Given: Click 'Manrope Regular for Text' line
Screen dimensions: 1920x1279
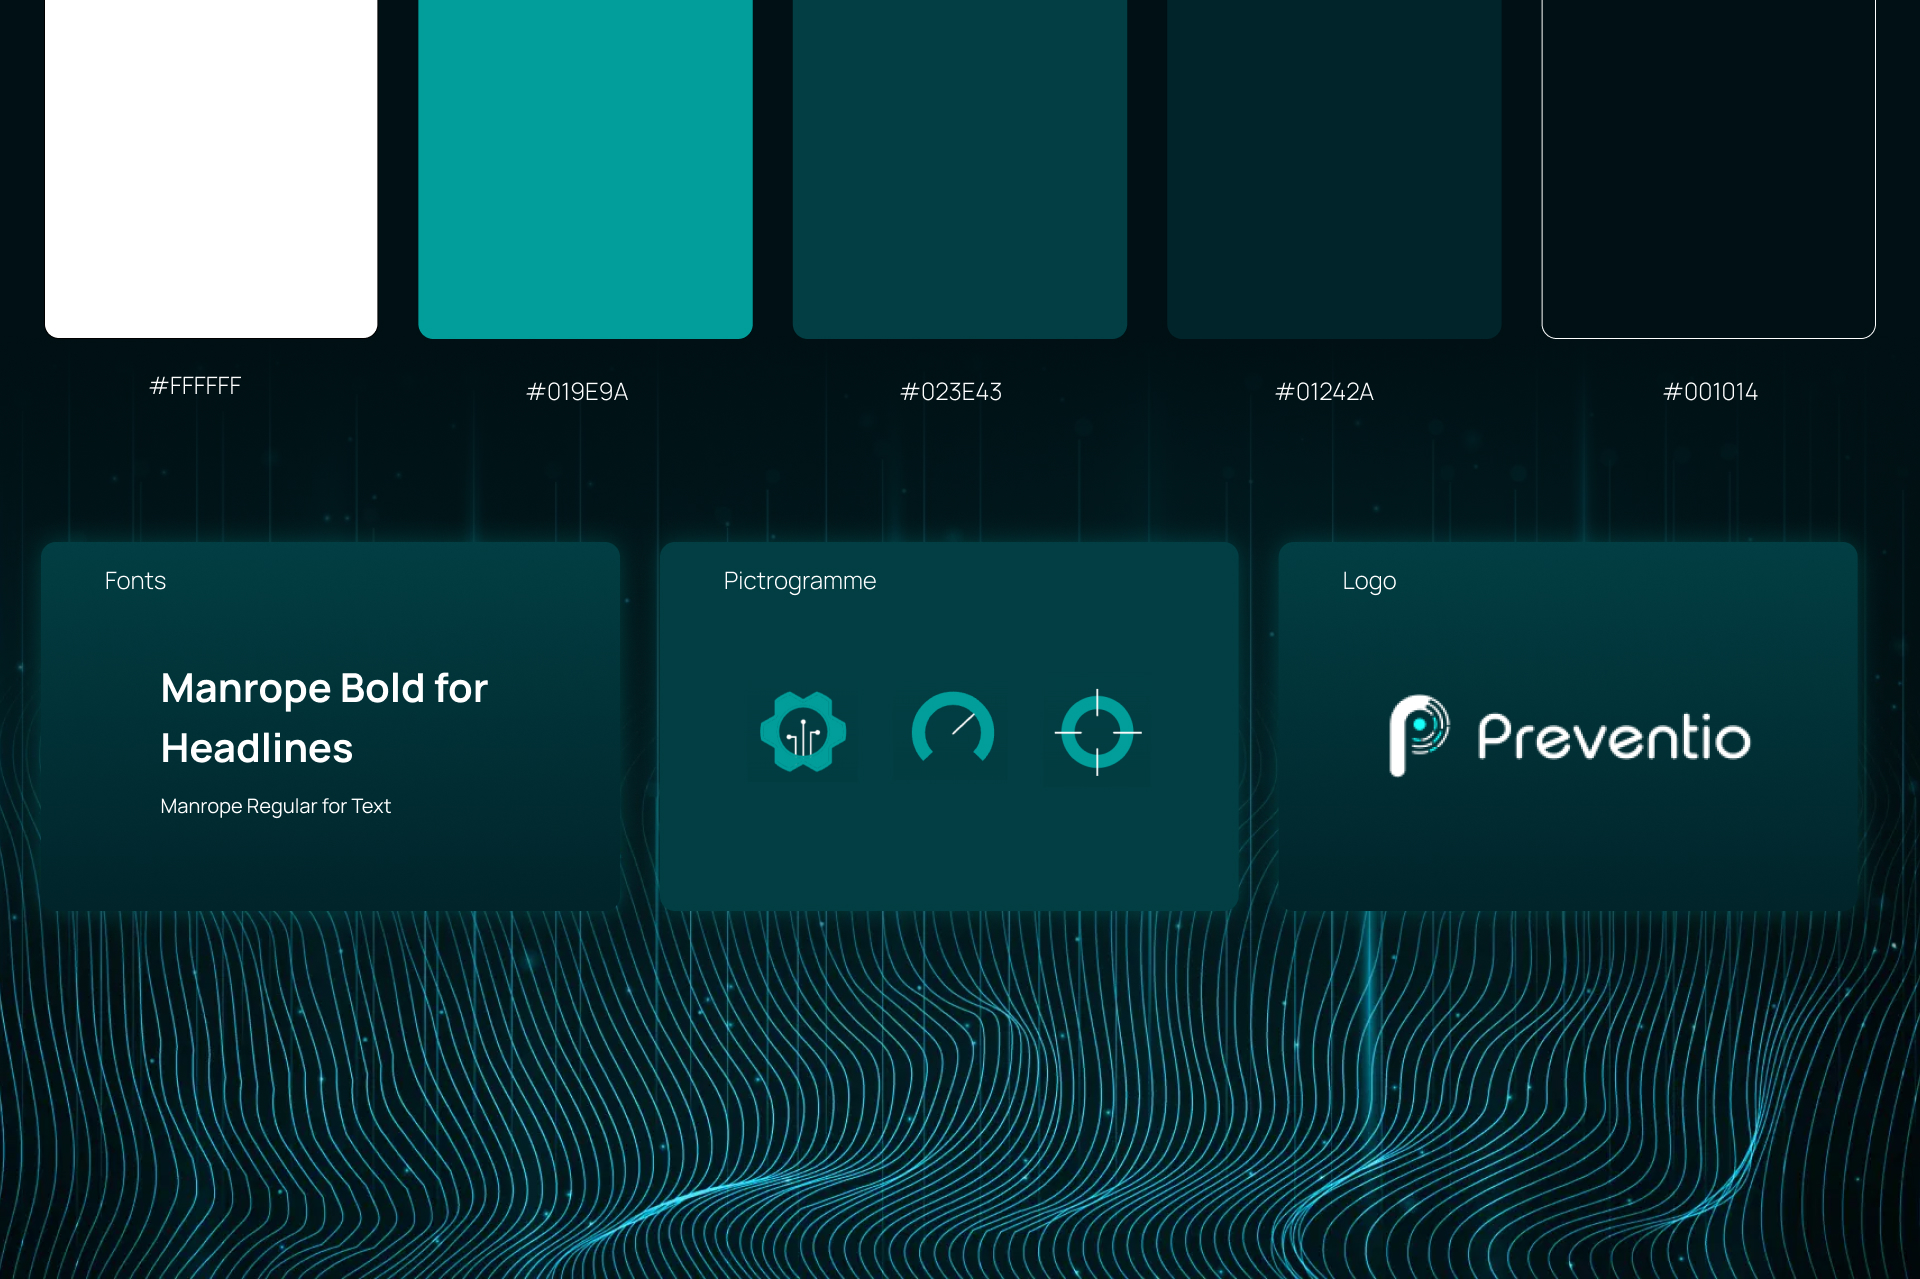Looking at the screenshot, I should [x=275, y=806].
